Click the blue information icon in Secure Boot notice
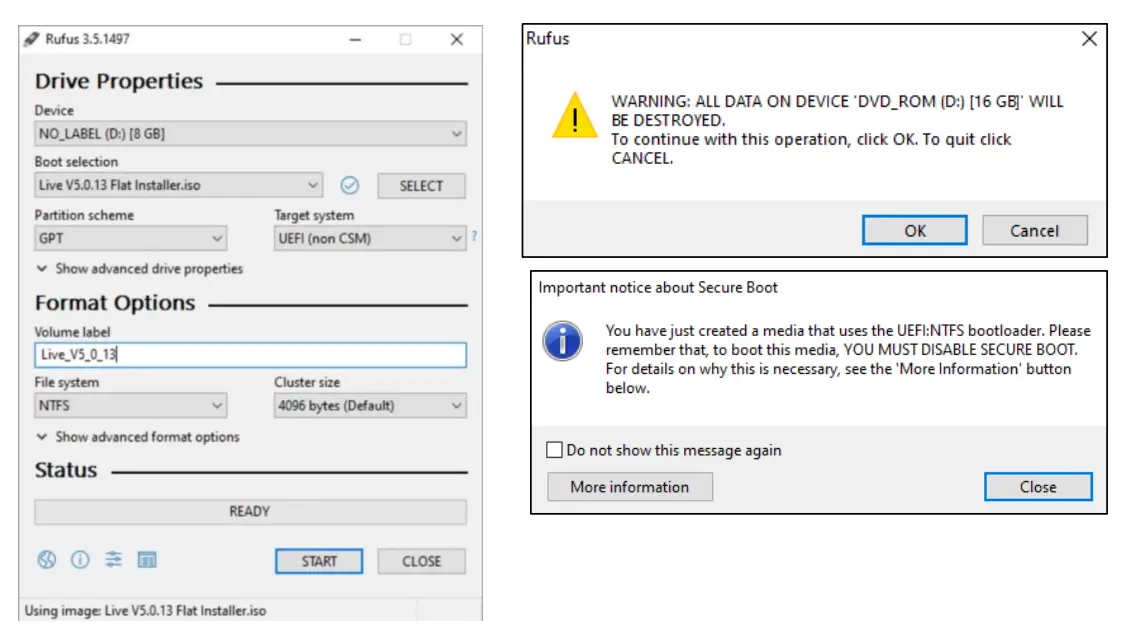The width and height of the screenshot is (1132, 636). (x=562, y=341)
